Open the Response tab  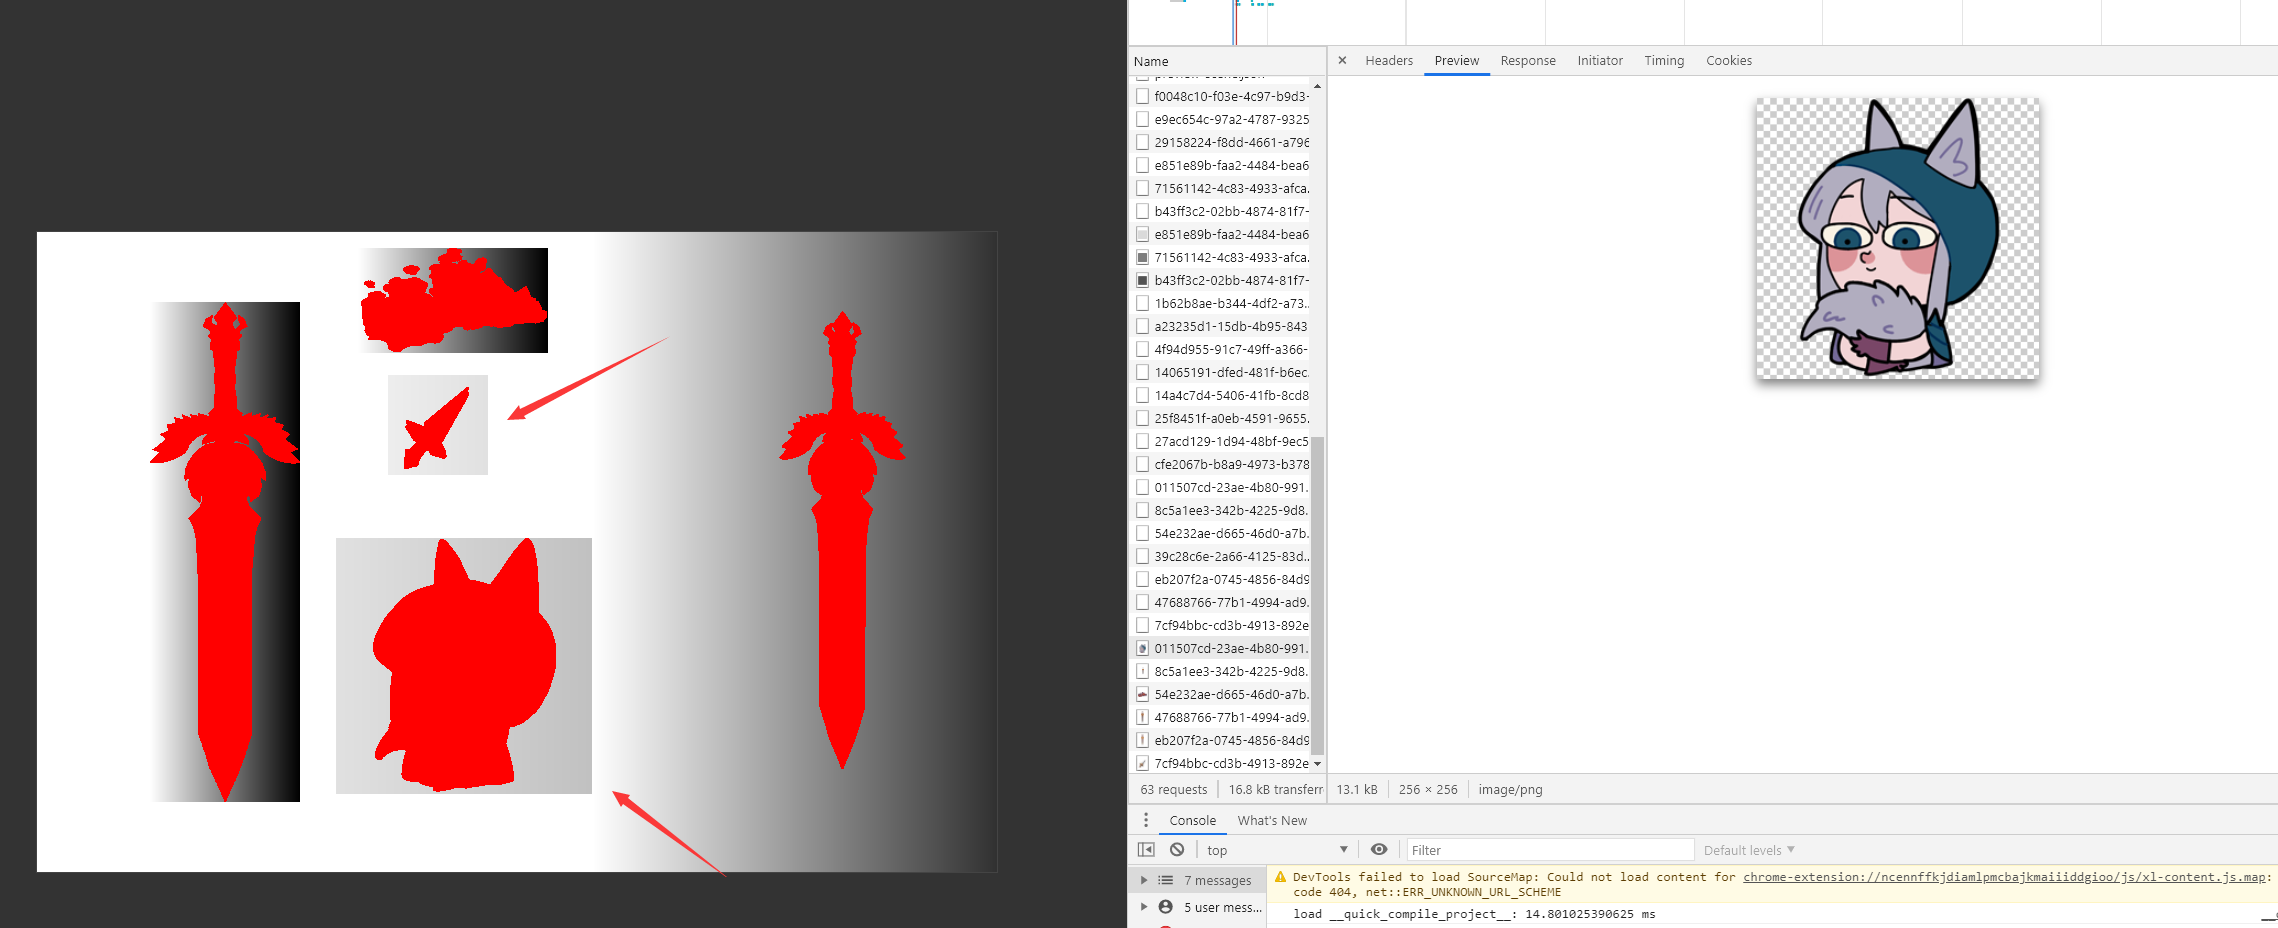pos(1528,60)
